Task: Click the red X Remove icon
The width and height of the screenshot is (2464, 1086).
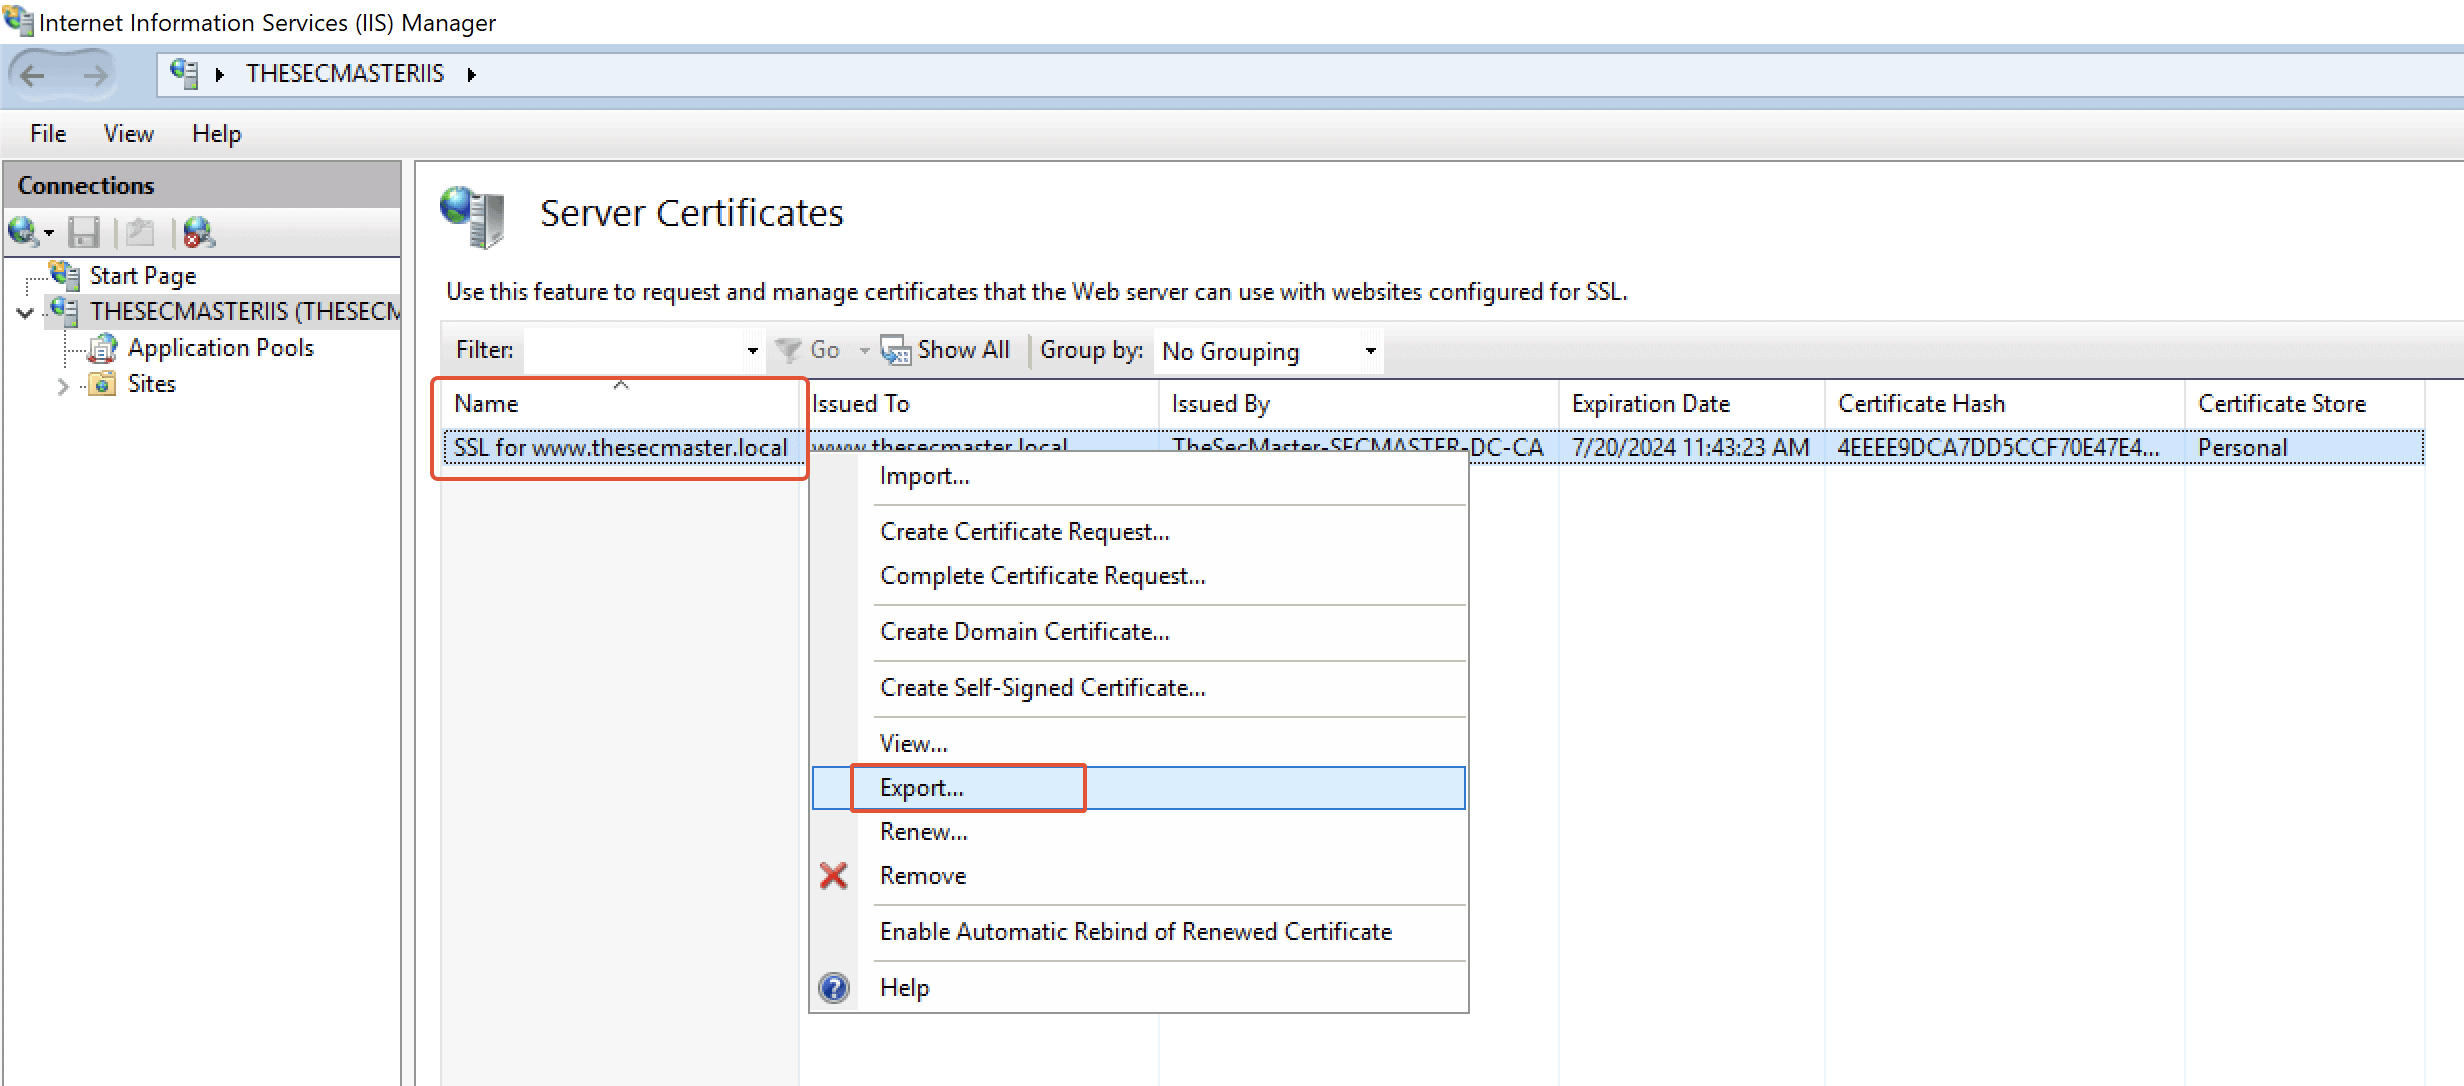Action: coord(834,876)
